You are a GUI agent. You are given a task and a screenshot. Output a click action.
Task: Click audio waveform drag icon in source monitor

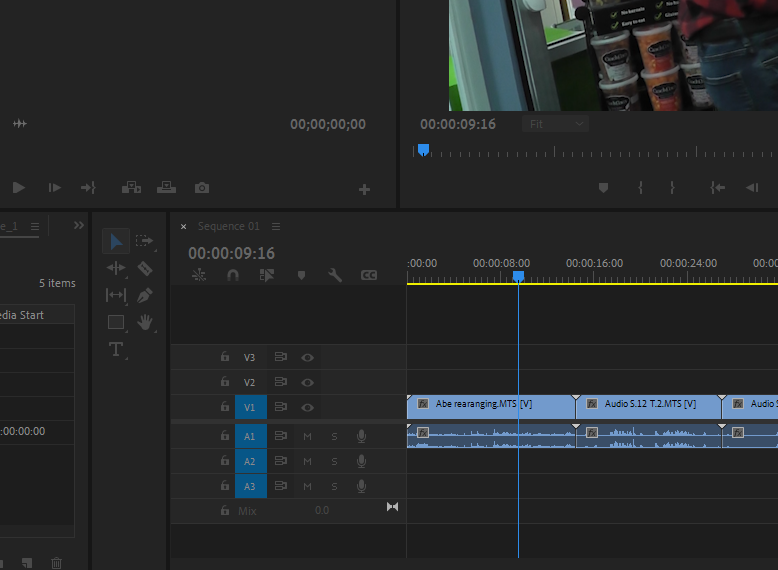tap(20, 124)
